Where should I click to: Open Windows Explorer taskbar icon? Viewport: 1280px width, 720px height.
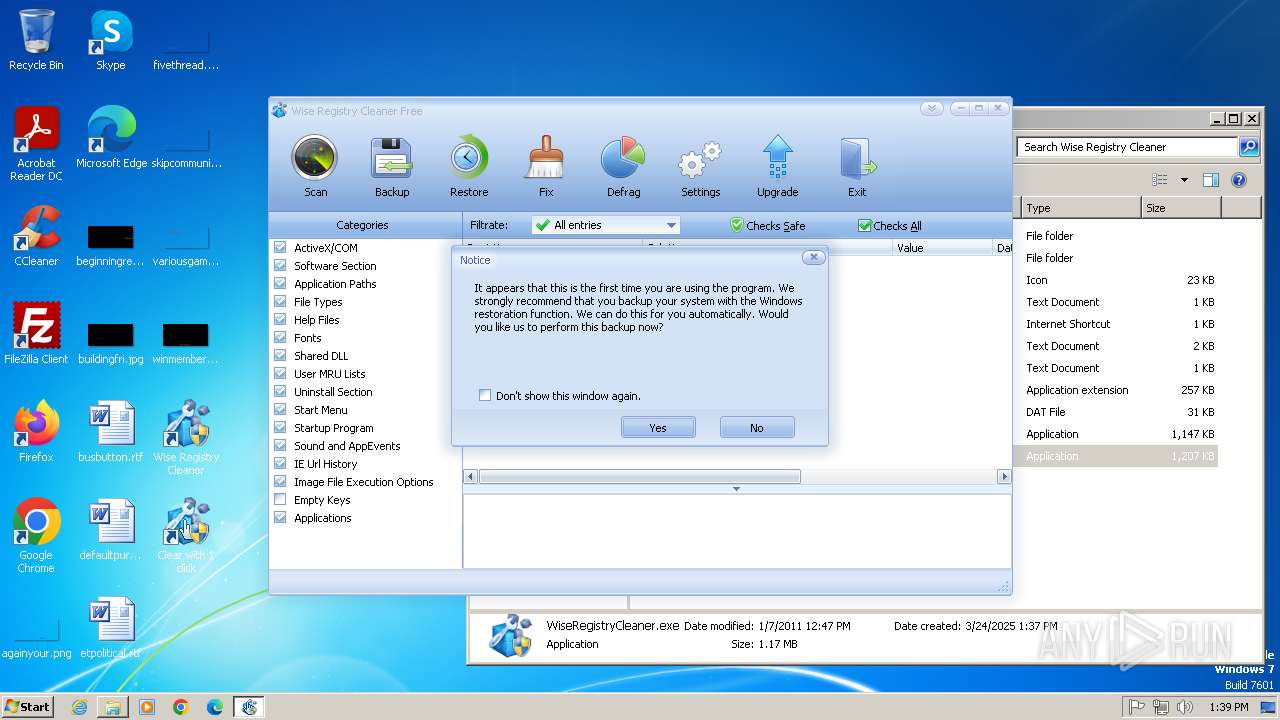coord(113,707)
